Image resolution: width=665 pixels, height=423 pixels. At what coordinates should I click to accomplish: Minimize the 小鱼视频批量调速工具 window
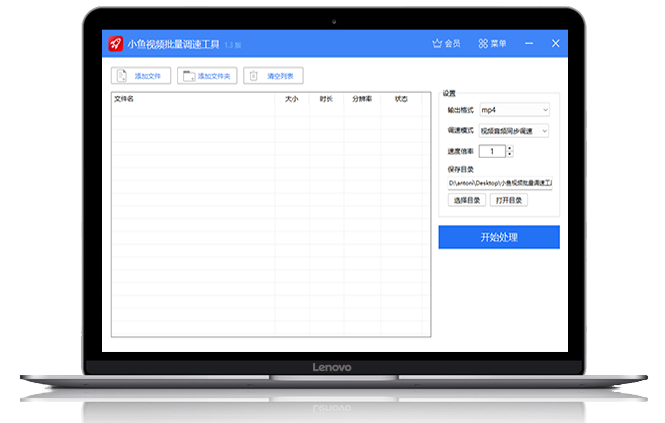(529, 43)
